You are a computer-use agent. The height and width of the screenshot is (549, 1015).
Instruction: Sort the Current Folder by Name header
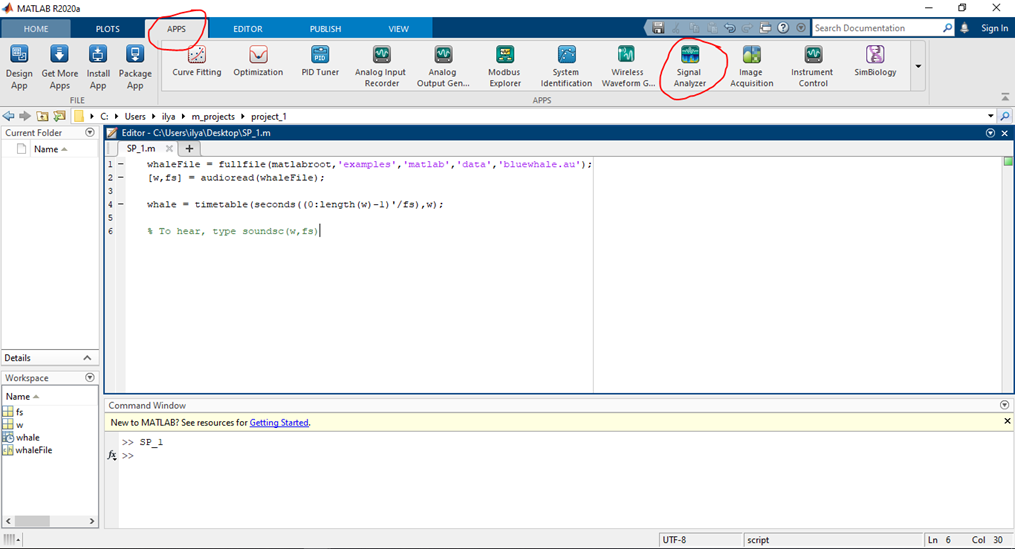(50, 149)
